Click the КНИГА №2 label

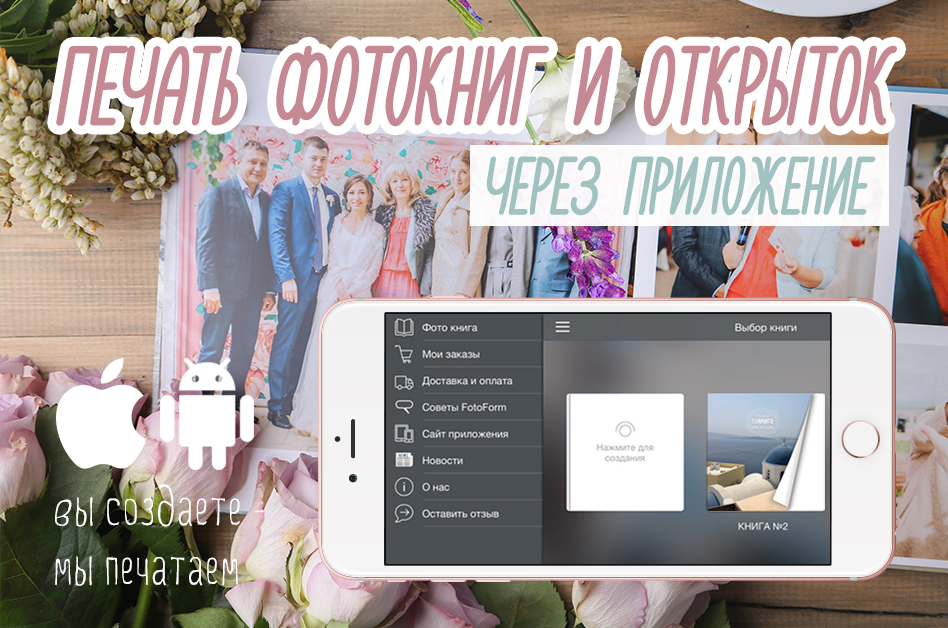[x=762, y=526]
